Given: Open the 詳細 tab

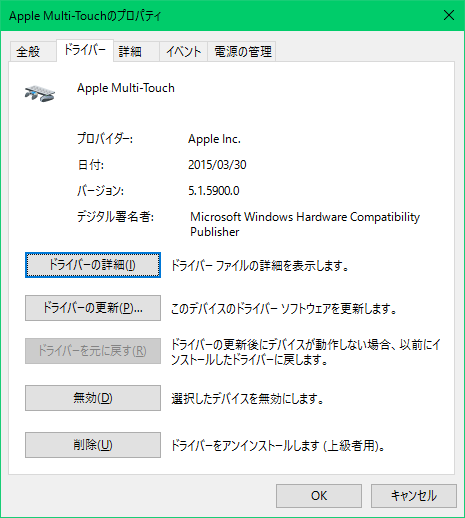Looking at the screenshot, I should [x=136, y=51].
